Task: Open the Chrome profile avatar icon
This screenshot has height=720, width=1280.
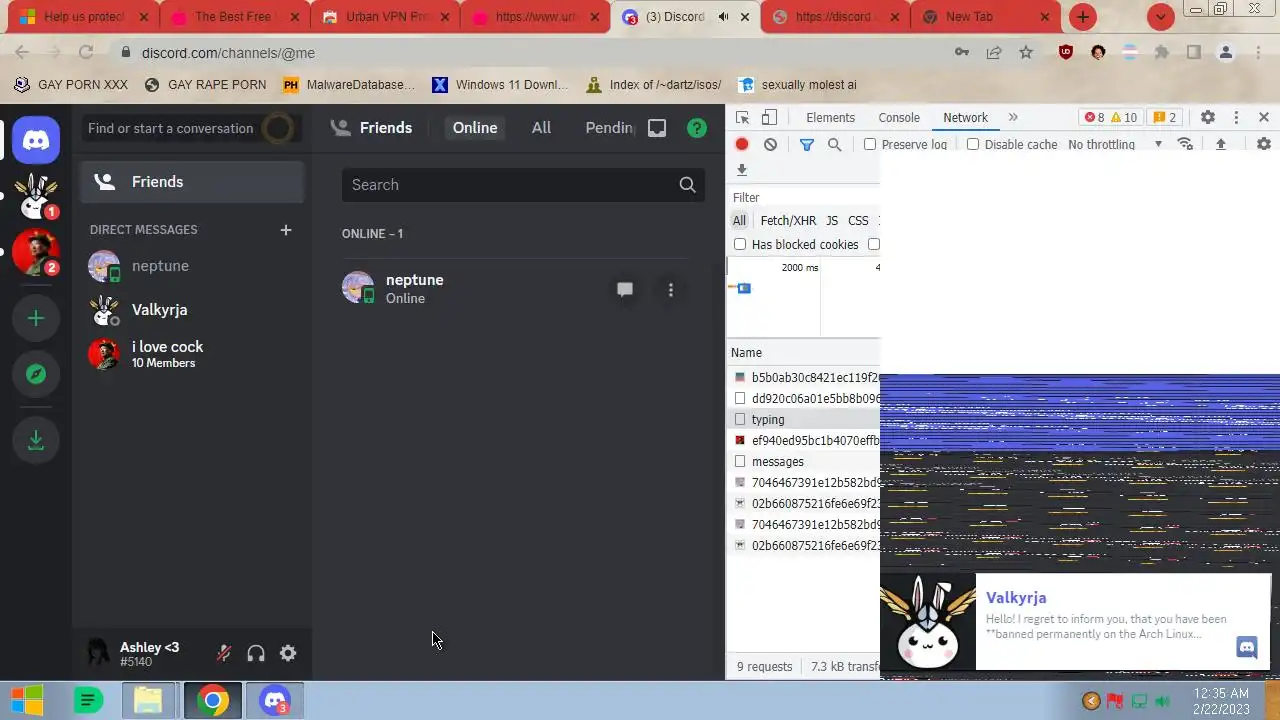Action: 1226,53
